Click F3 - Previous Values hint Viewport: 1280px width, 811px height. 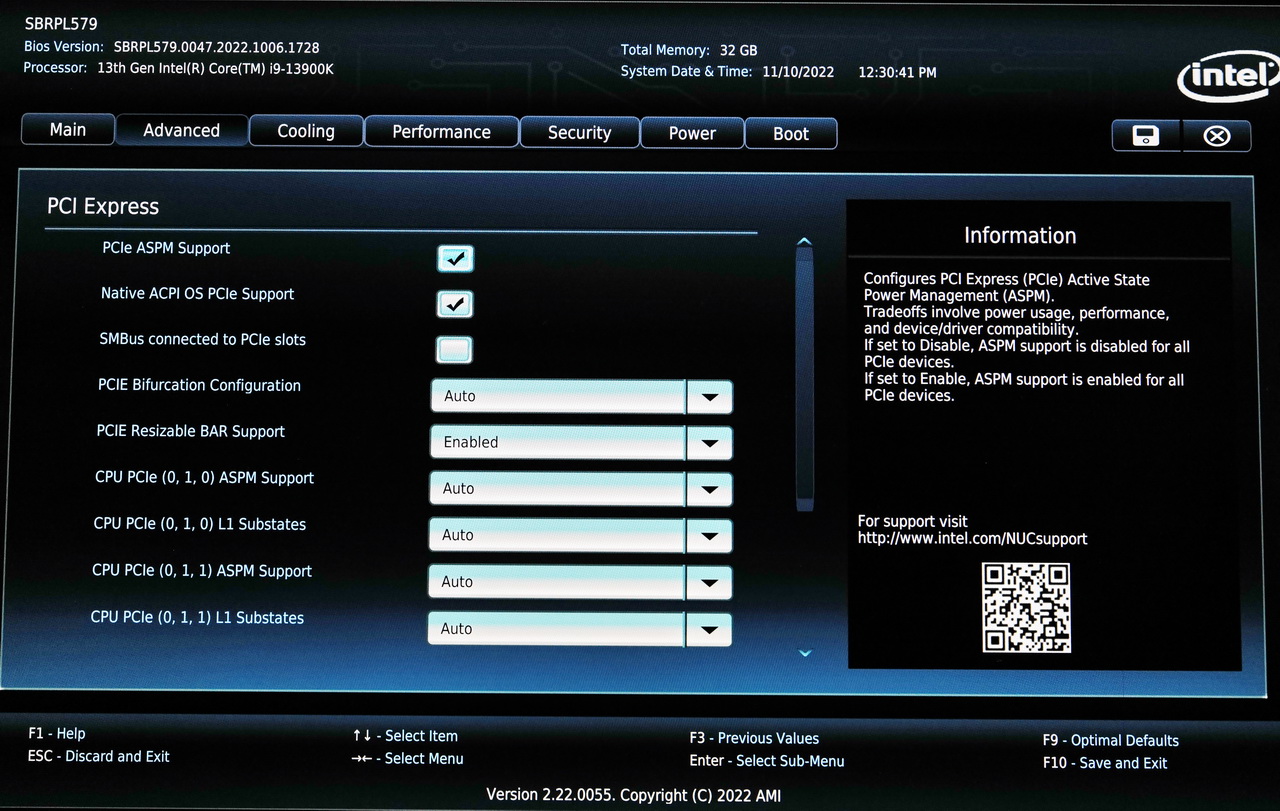(754, 739)
